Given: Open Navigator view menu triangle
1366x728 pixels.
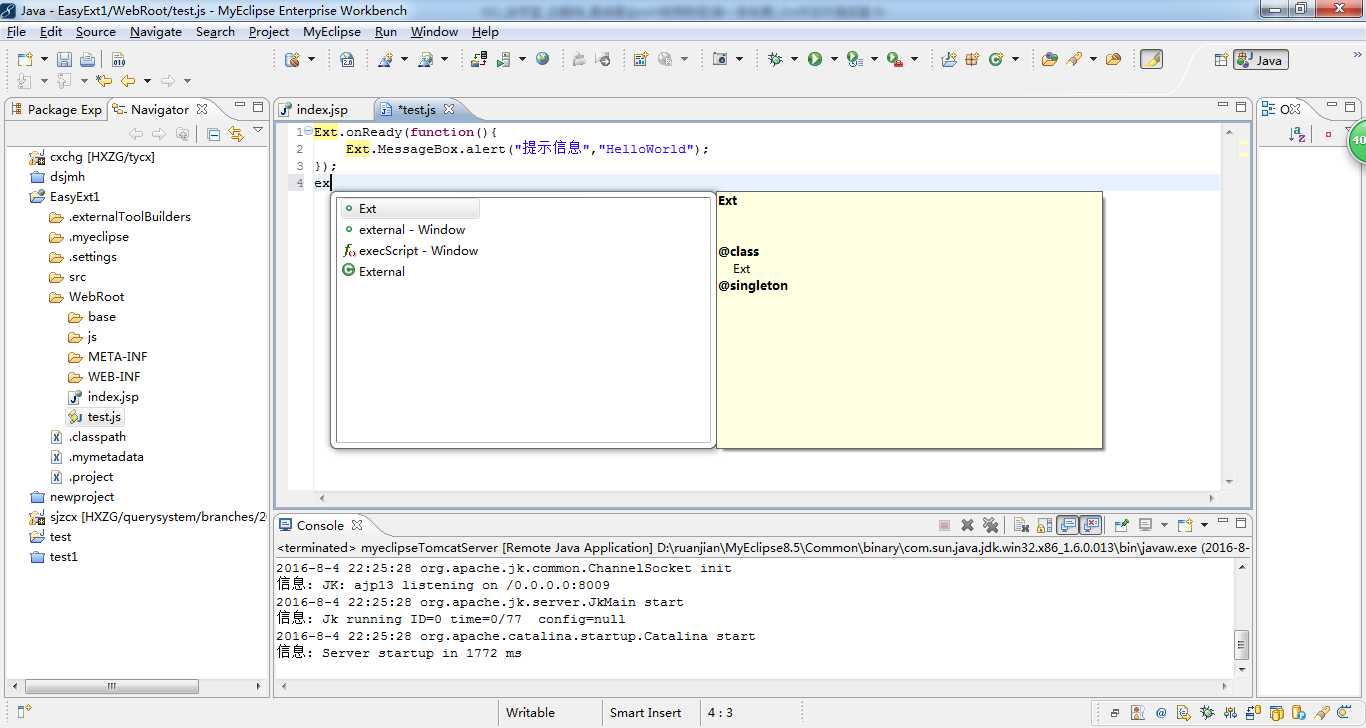Looking at the screenshot, I should [x=258, y=130].
